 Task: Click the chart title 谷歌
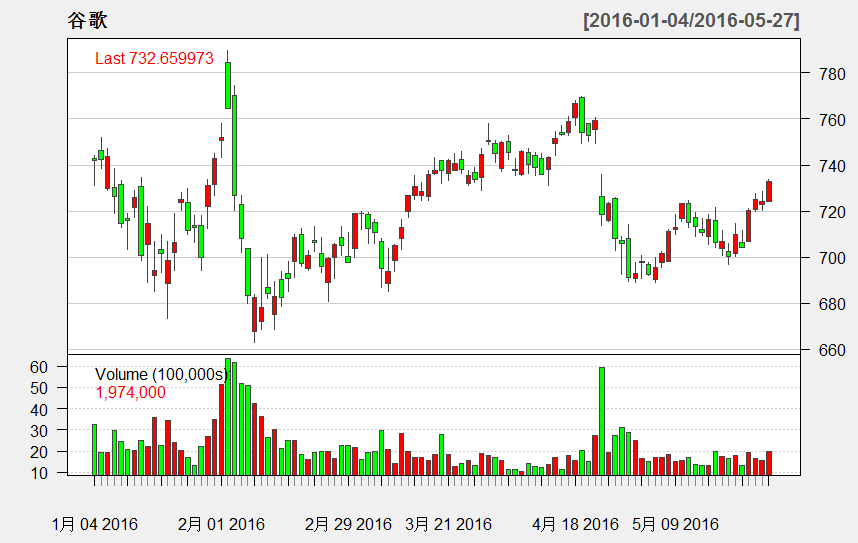coord(88,21)
